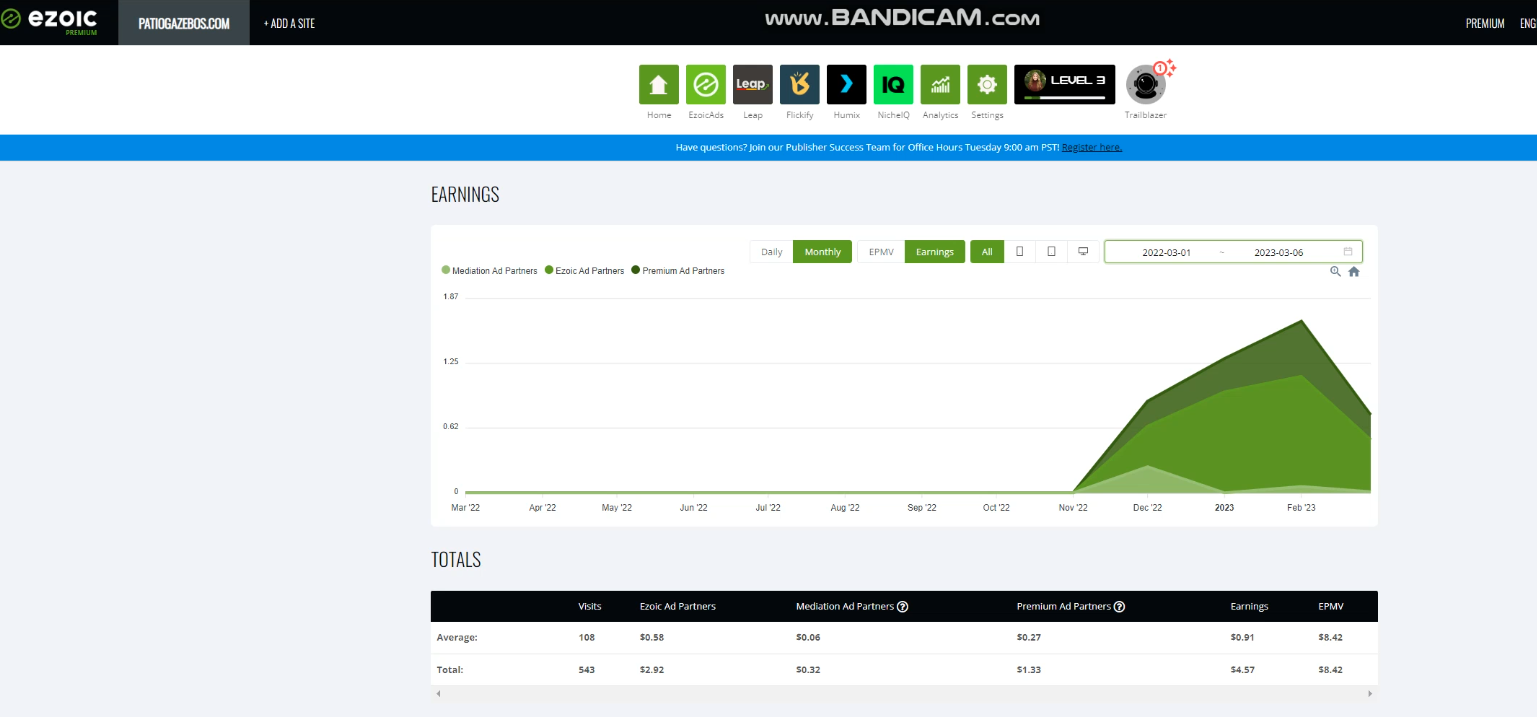Click the average visits value 108
The height and width of the screenshot is (717, 1537).
586,637
